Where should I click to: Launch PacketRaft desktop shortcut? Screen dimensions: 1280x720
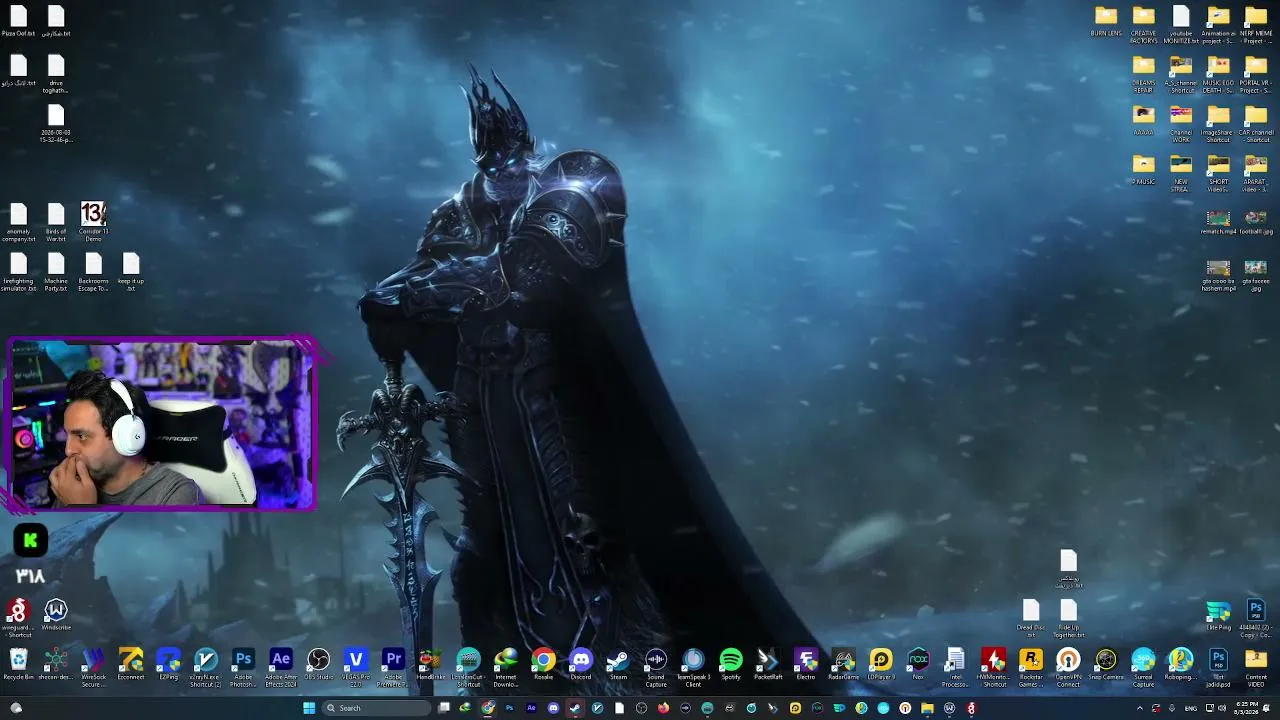(x=768, y=664)
